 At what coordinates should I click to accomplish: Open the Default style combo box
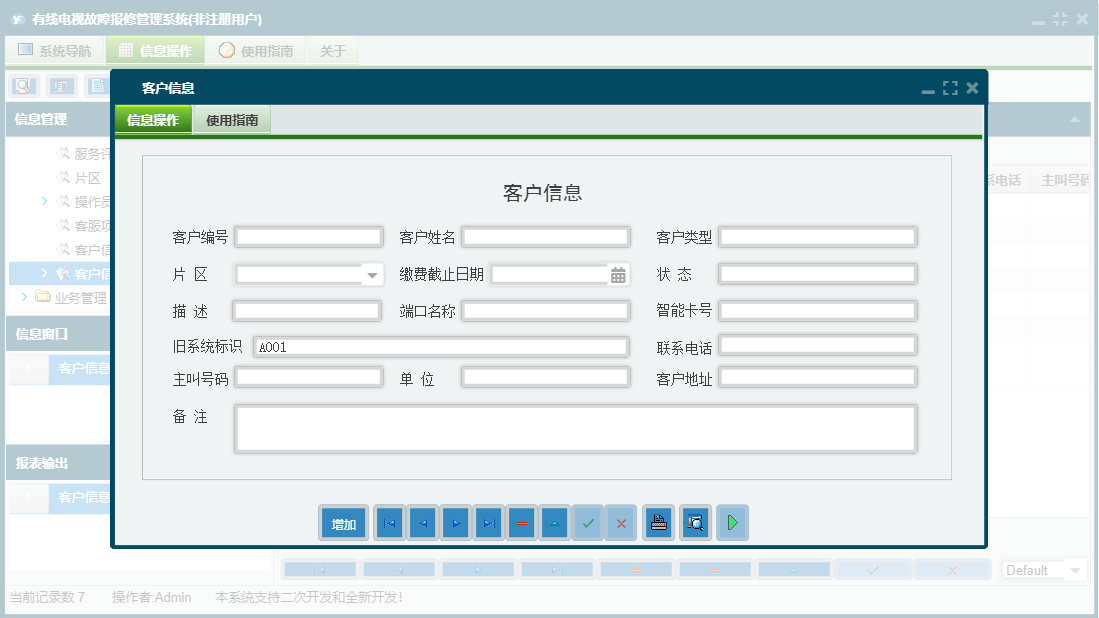[x=1043, y=569]
